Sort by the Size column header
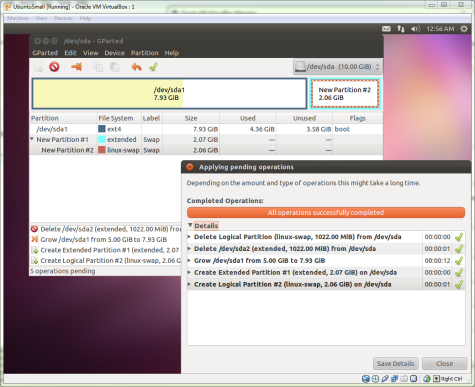This screenshot has height=387, width=475. tap(191, 118)
